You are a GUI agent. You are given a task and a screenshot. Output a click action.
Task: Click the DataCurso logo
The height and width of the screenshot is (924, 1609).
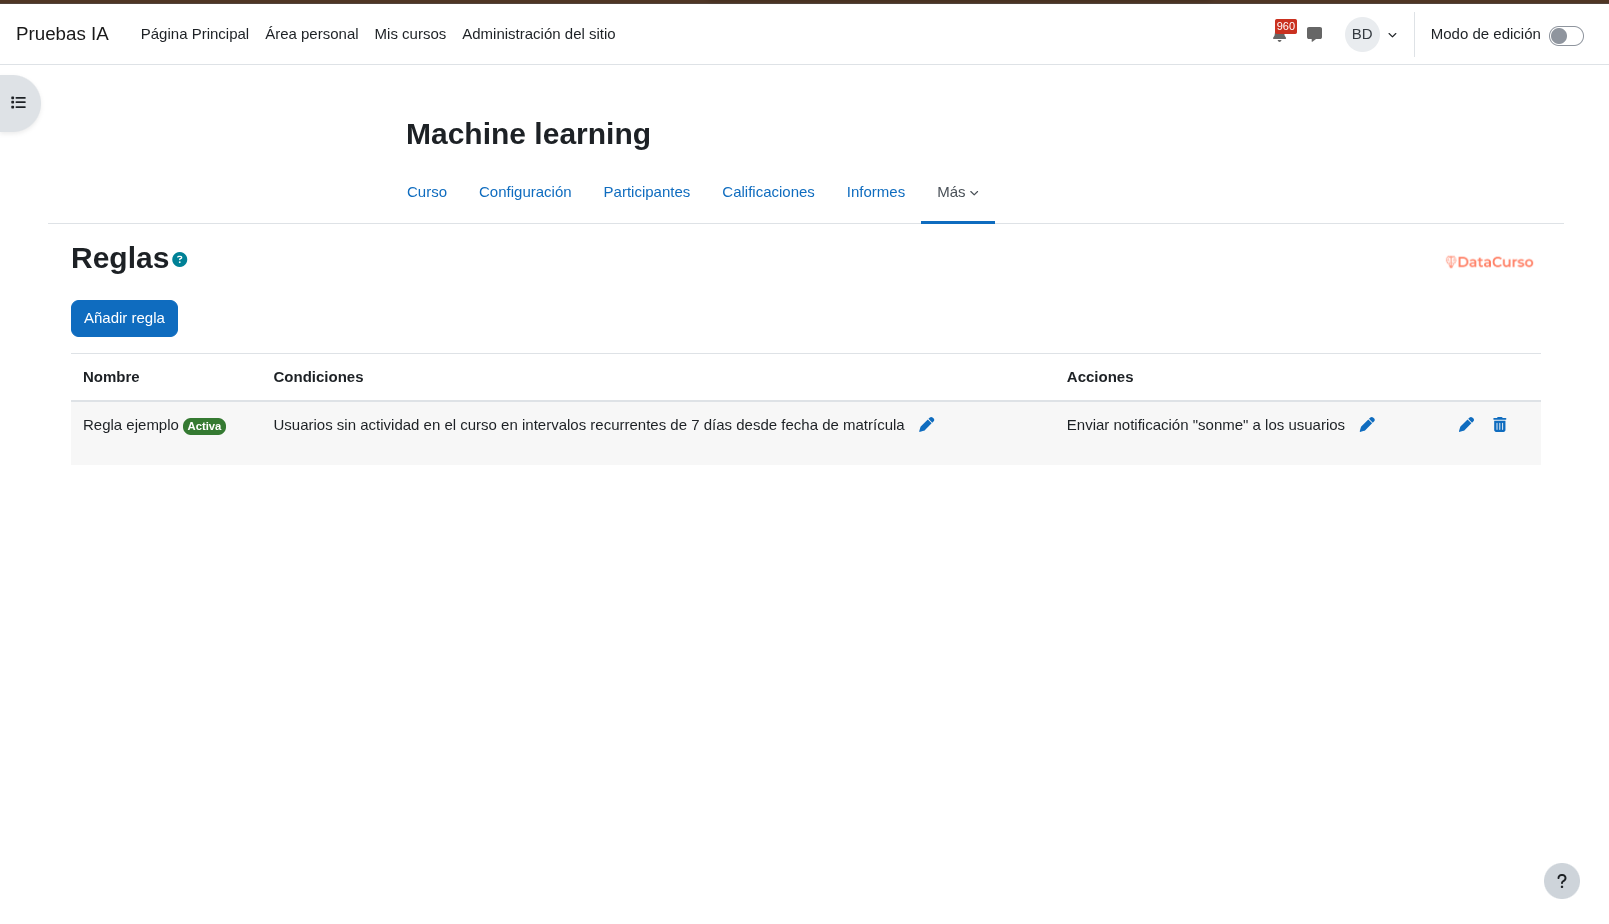click(x=1489, y=262)
